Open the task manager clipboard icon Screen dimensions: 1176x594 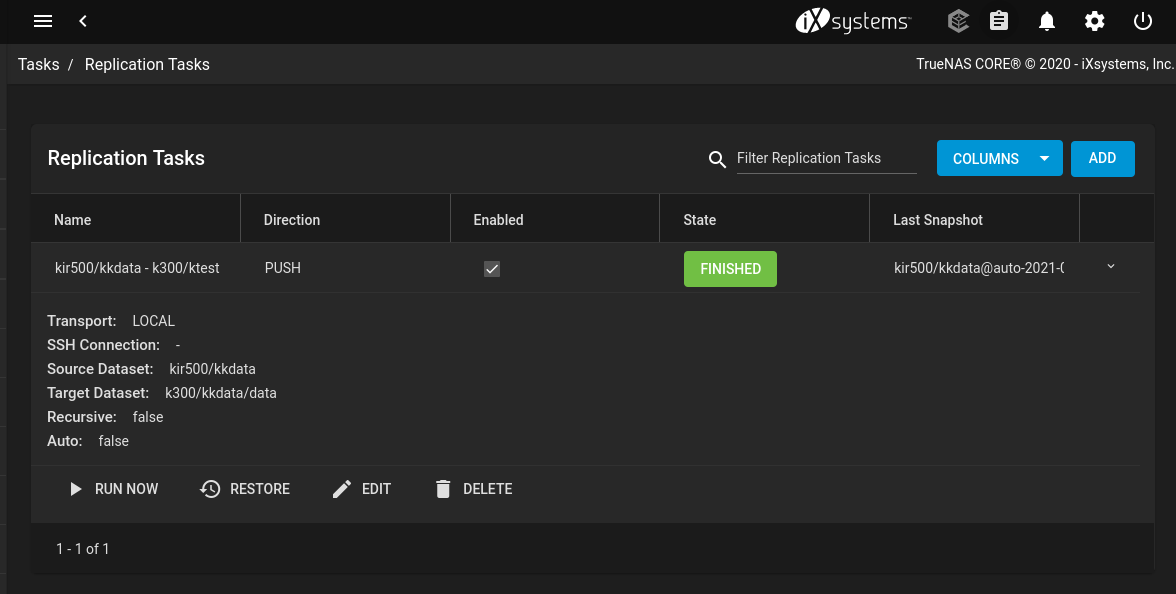click(x=999, y=21)
